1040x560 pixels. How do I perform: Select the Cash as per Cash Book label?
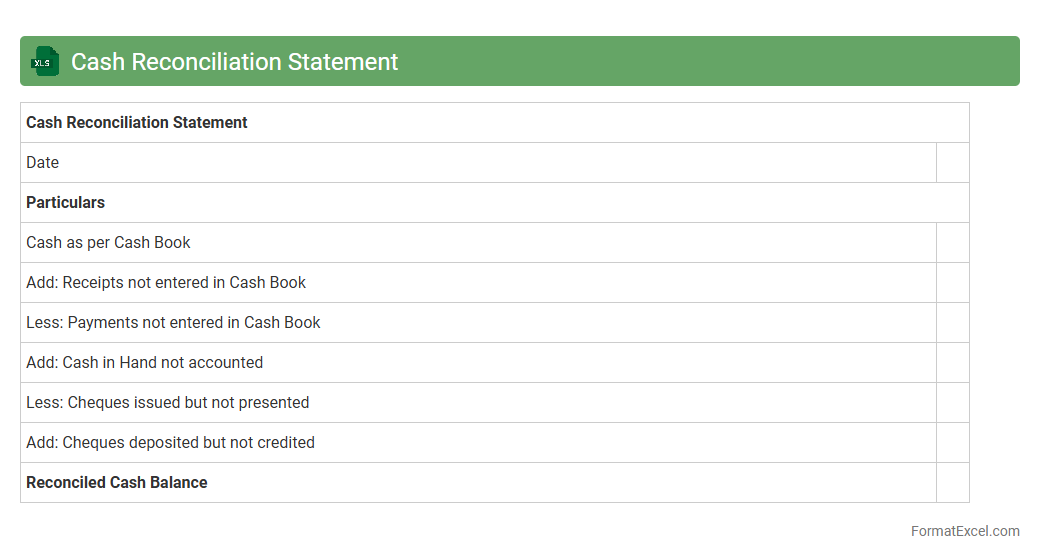(108, 243)
